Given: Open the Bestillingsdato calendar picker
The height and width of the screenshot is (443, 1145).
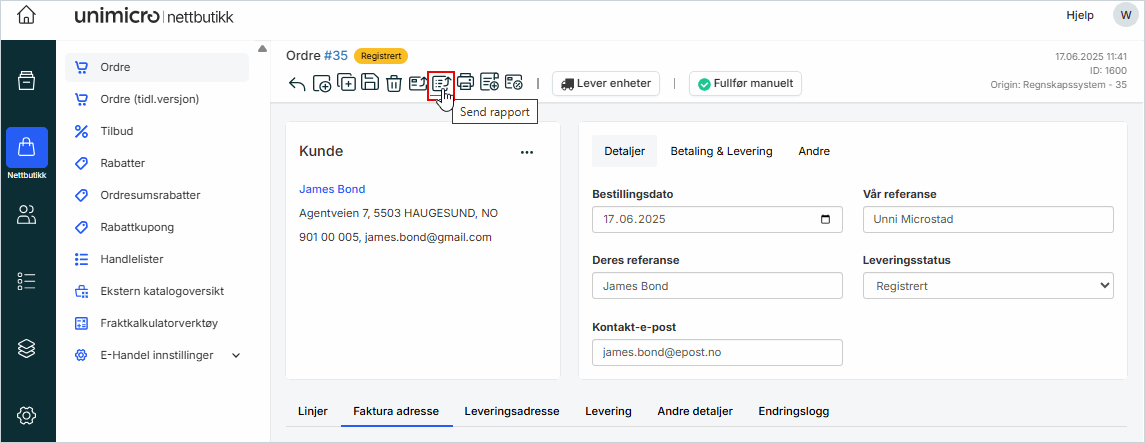Looking at the screenshot, I should click(825, 220).
